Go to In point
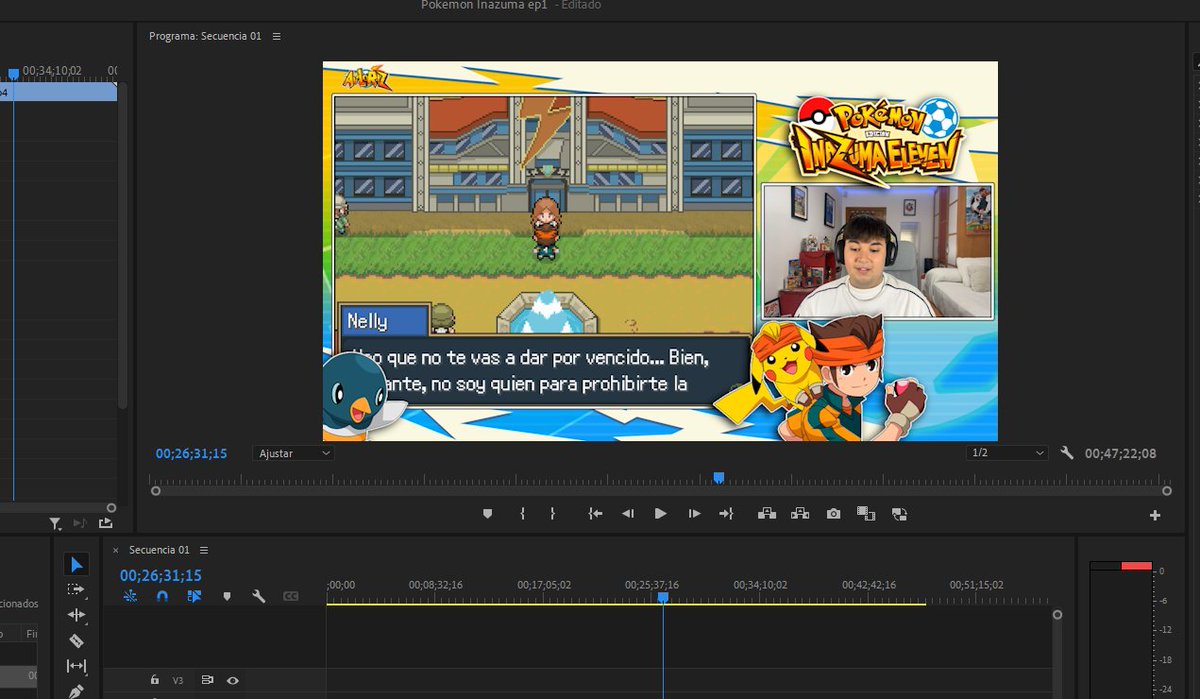The height and width of the screenshot is (699, 1200). (x=595, y=514)
